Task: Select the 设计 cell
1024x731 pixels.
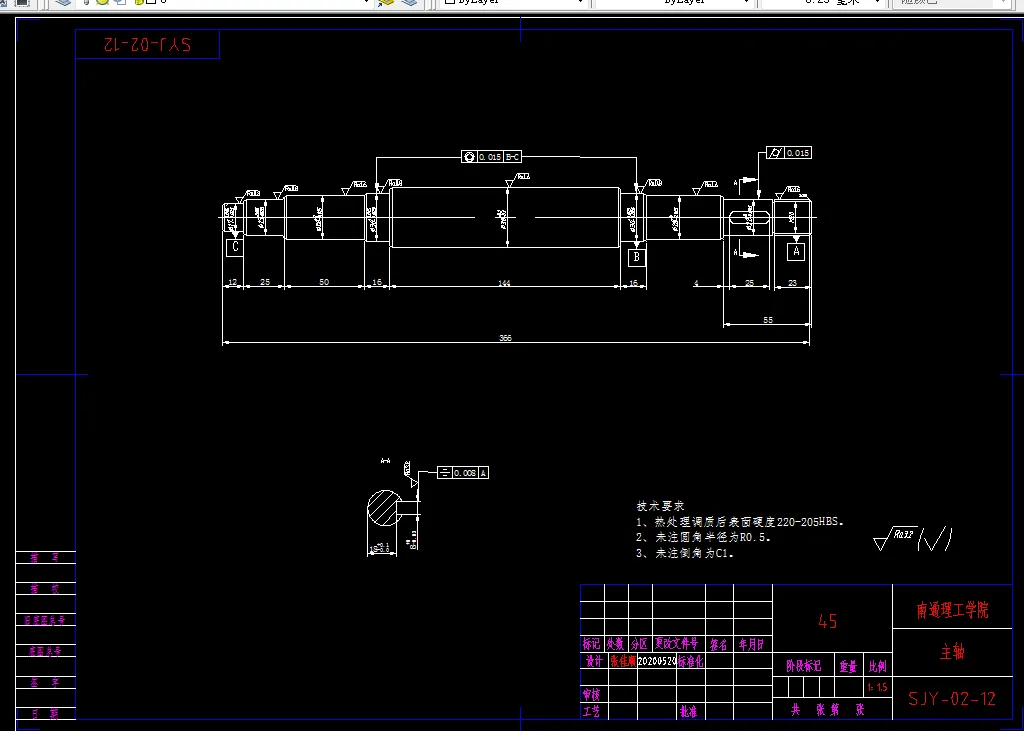Action: click(x=593, y=661)
